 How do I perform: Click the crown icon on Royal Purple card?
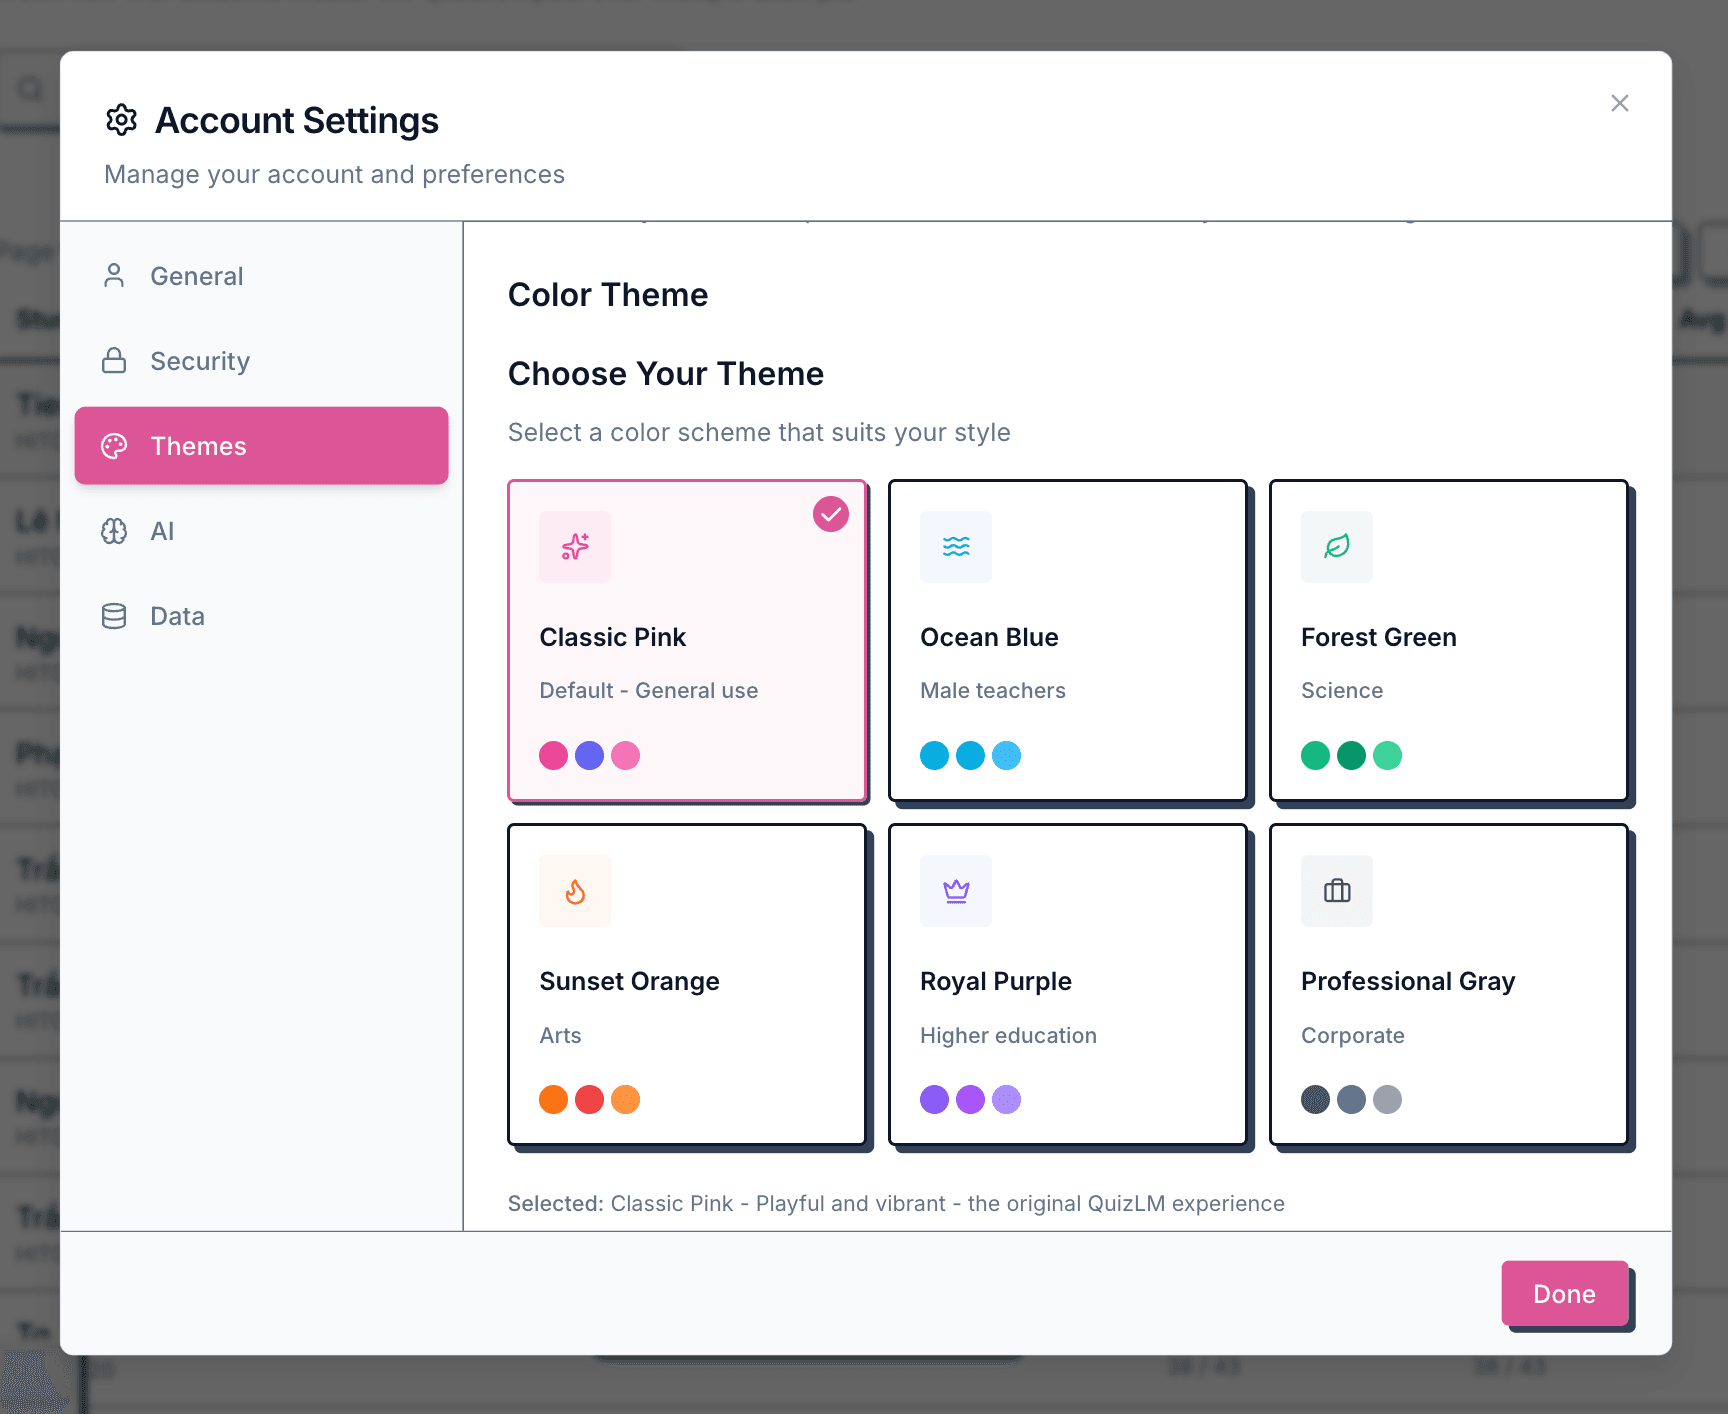[x=955, y=891]
